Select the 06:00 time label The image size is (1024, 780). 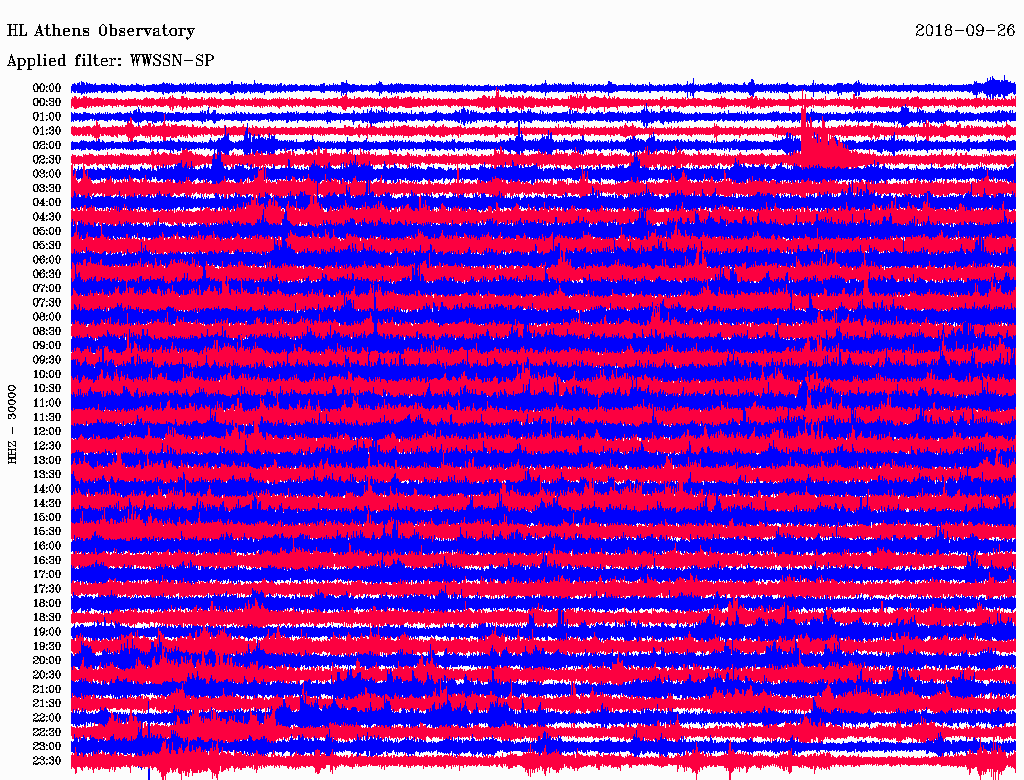[47, 259]
